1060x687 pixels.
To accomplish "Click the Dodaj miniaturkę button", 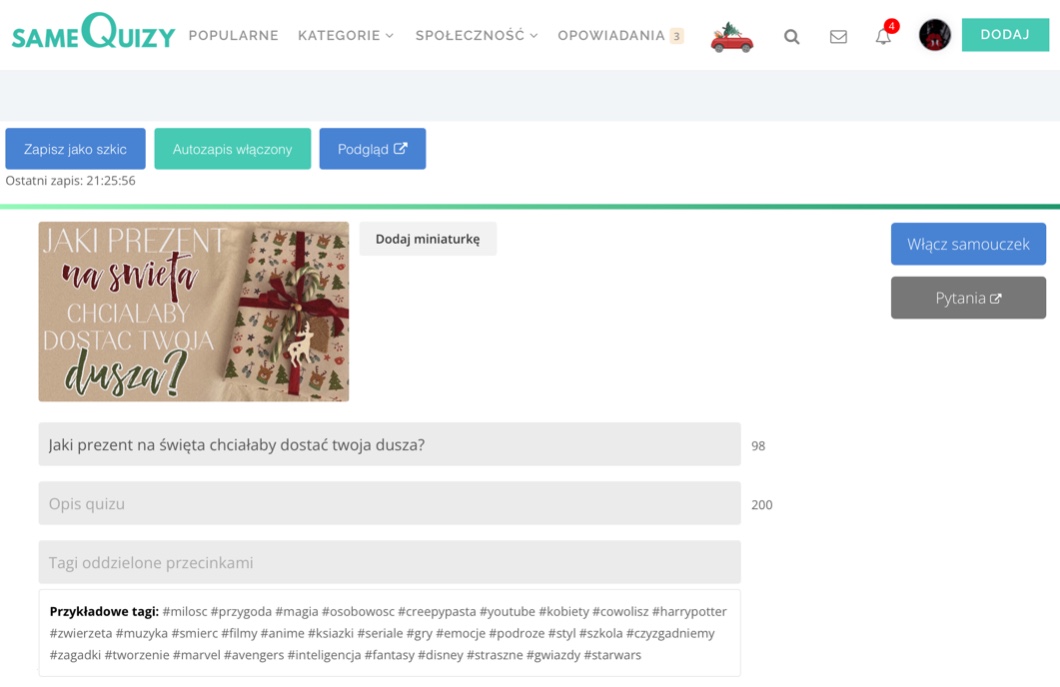I will (428, 239).
